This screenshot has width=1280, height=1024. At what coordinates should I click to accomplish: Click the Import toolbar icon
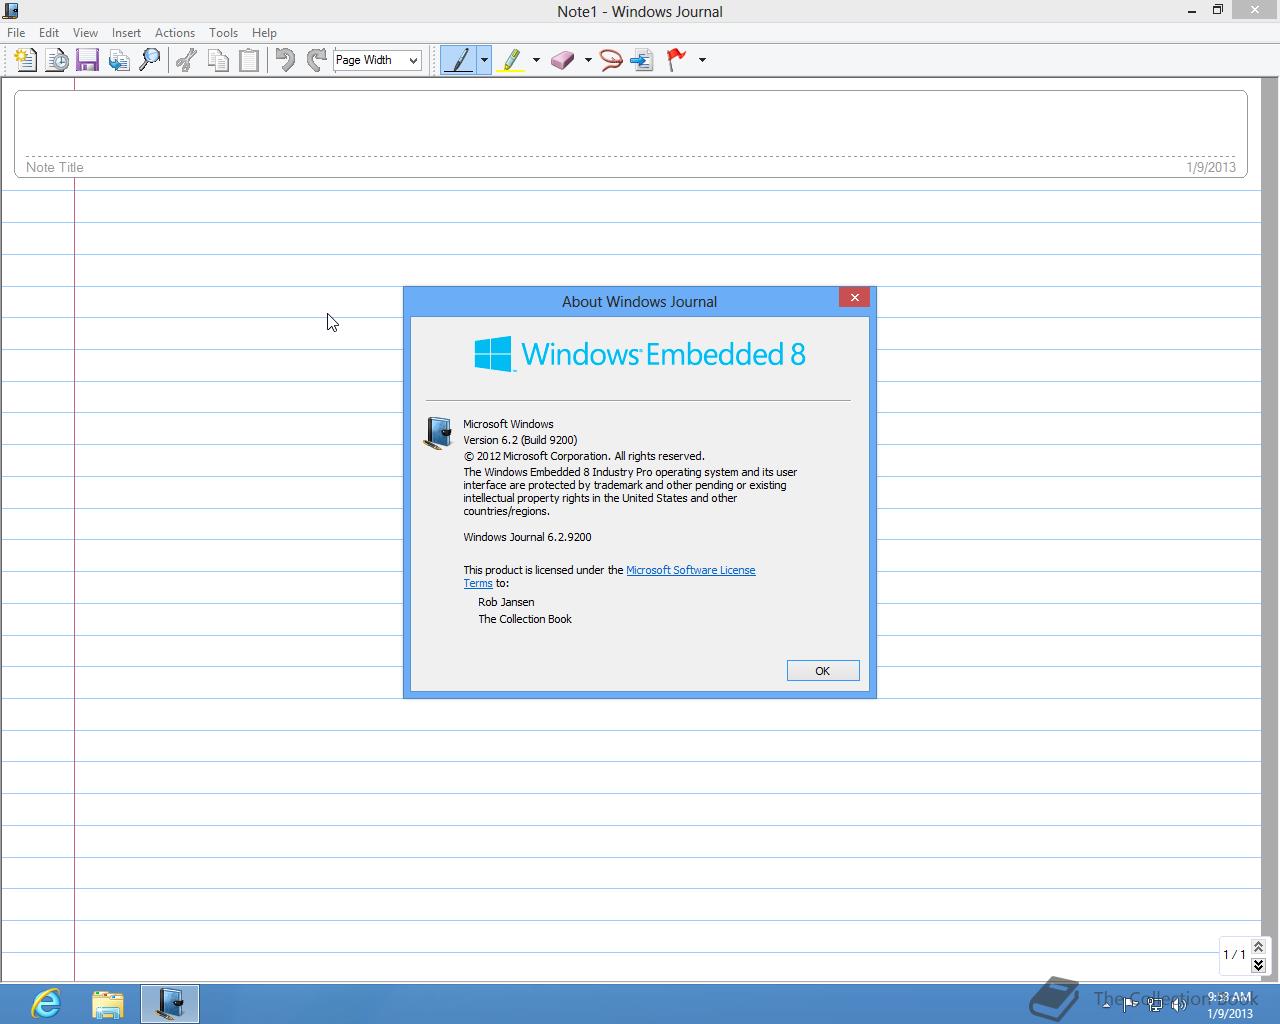119,60
